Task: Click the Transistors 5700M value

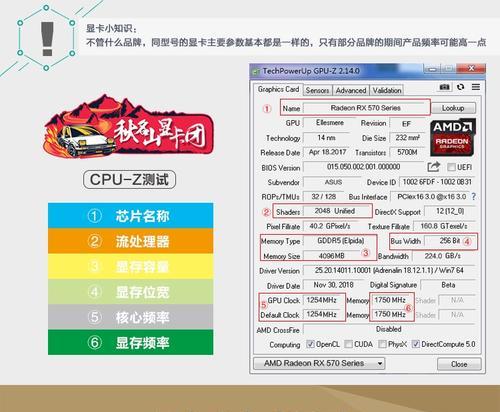Action: 407,152
